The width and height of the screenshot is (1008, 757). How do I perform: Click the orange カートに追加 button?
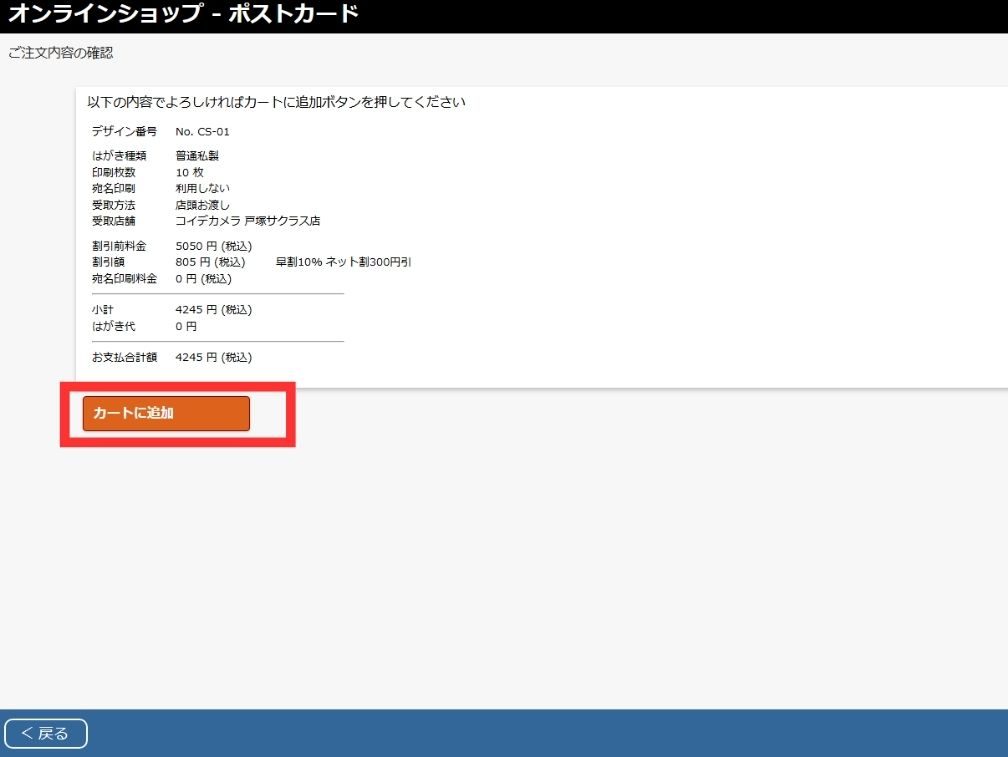(x=166, y=414)
